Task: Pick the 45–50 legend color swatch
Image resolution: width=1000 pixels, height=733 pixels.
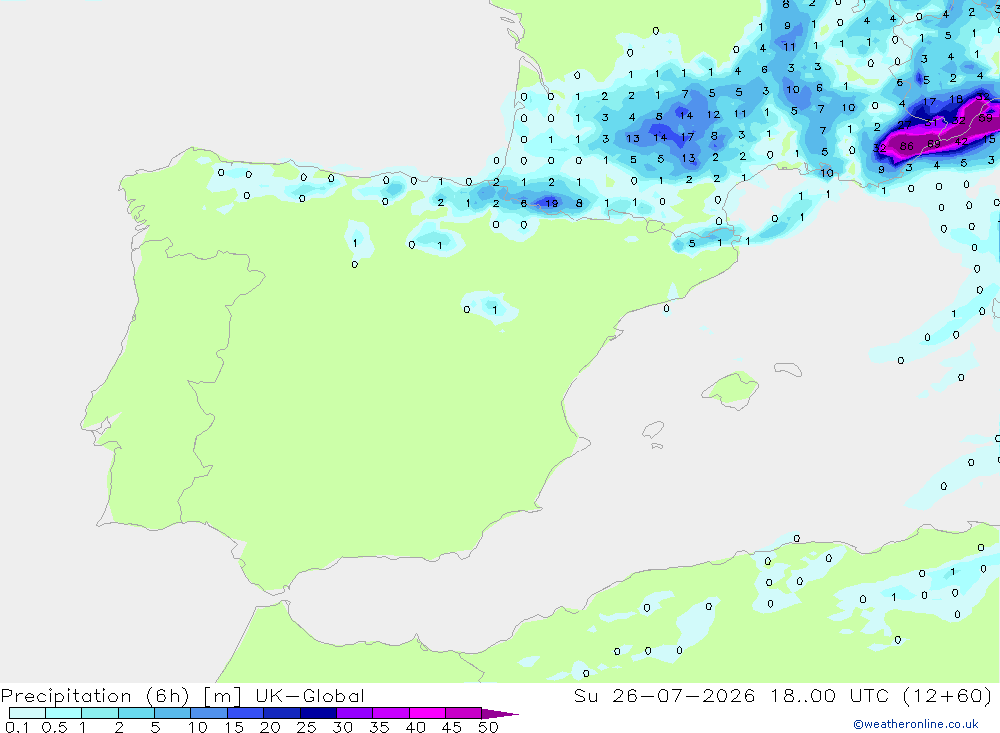Action: [463, 713]
